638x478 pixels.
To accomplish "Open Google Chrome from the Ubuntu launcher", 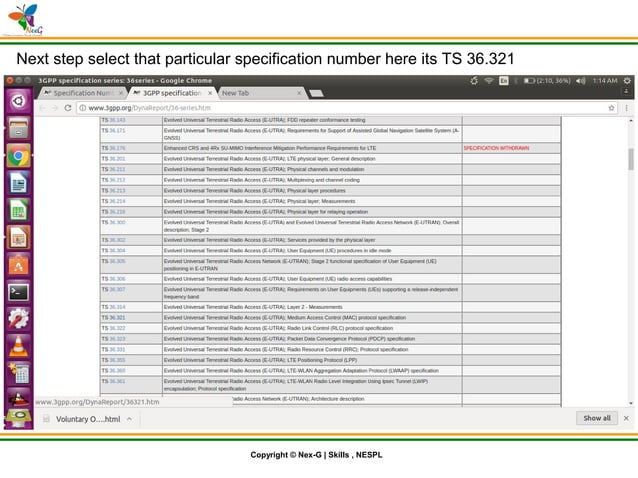I will (x=18, y=156).
